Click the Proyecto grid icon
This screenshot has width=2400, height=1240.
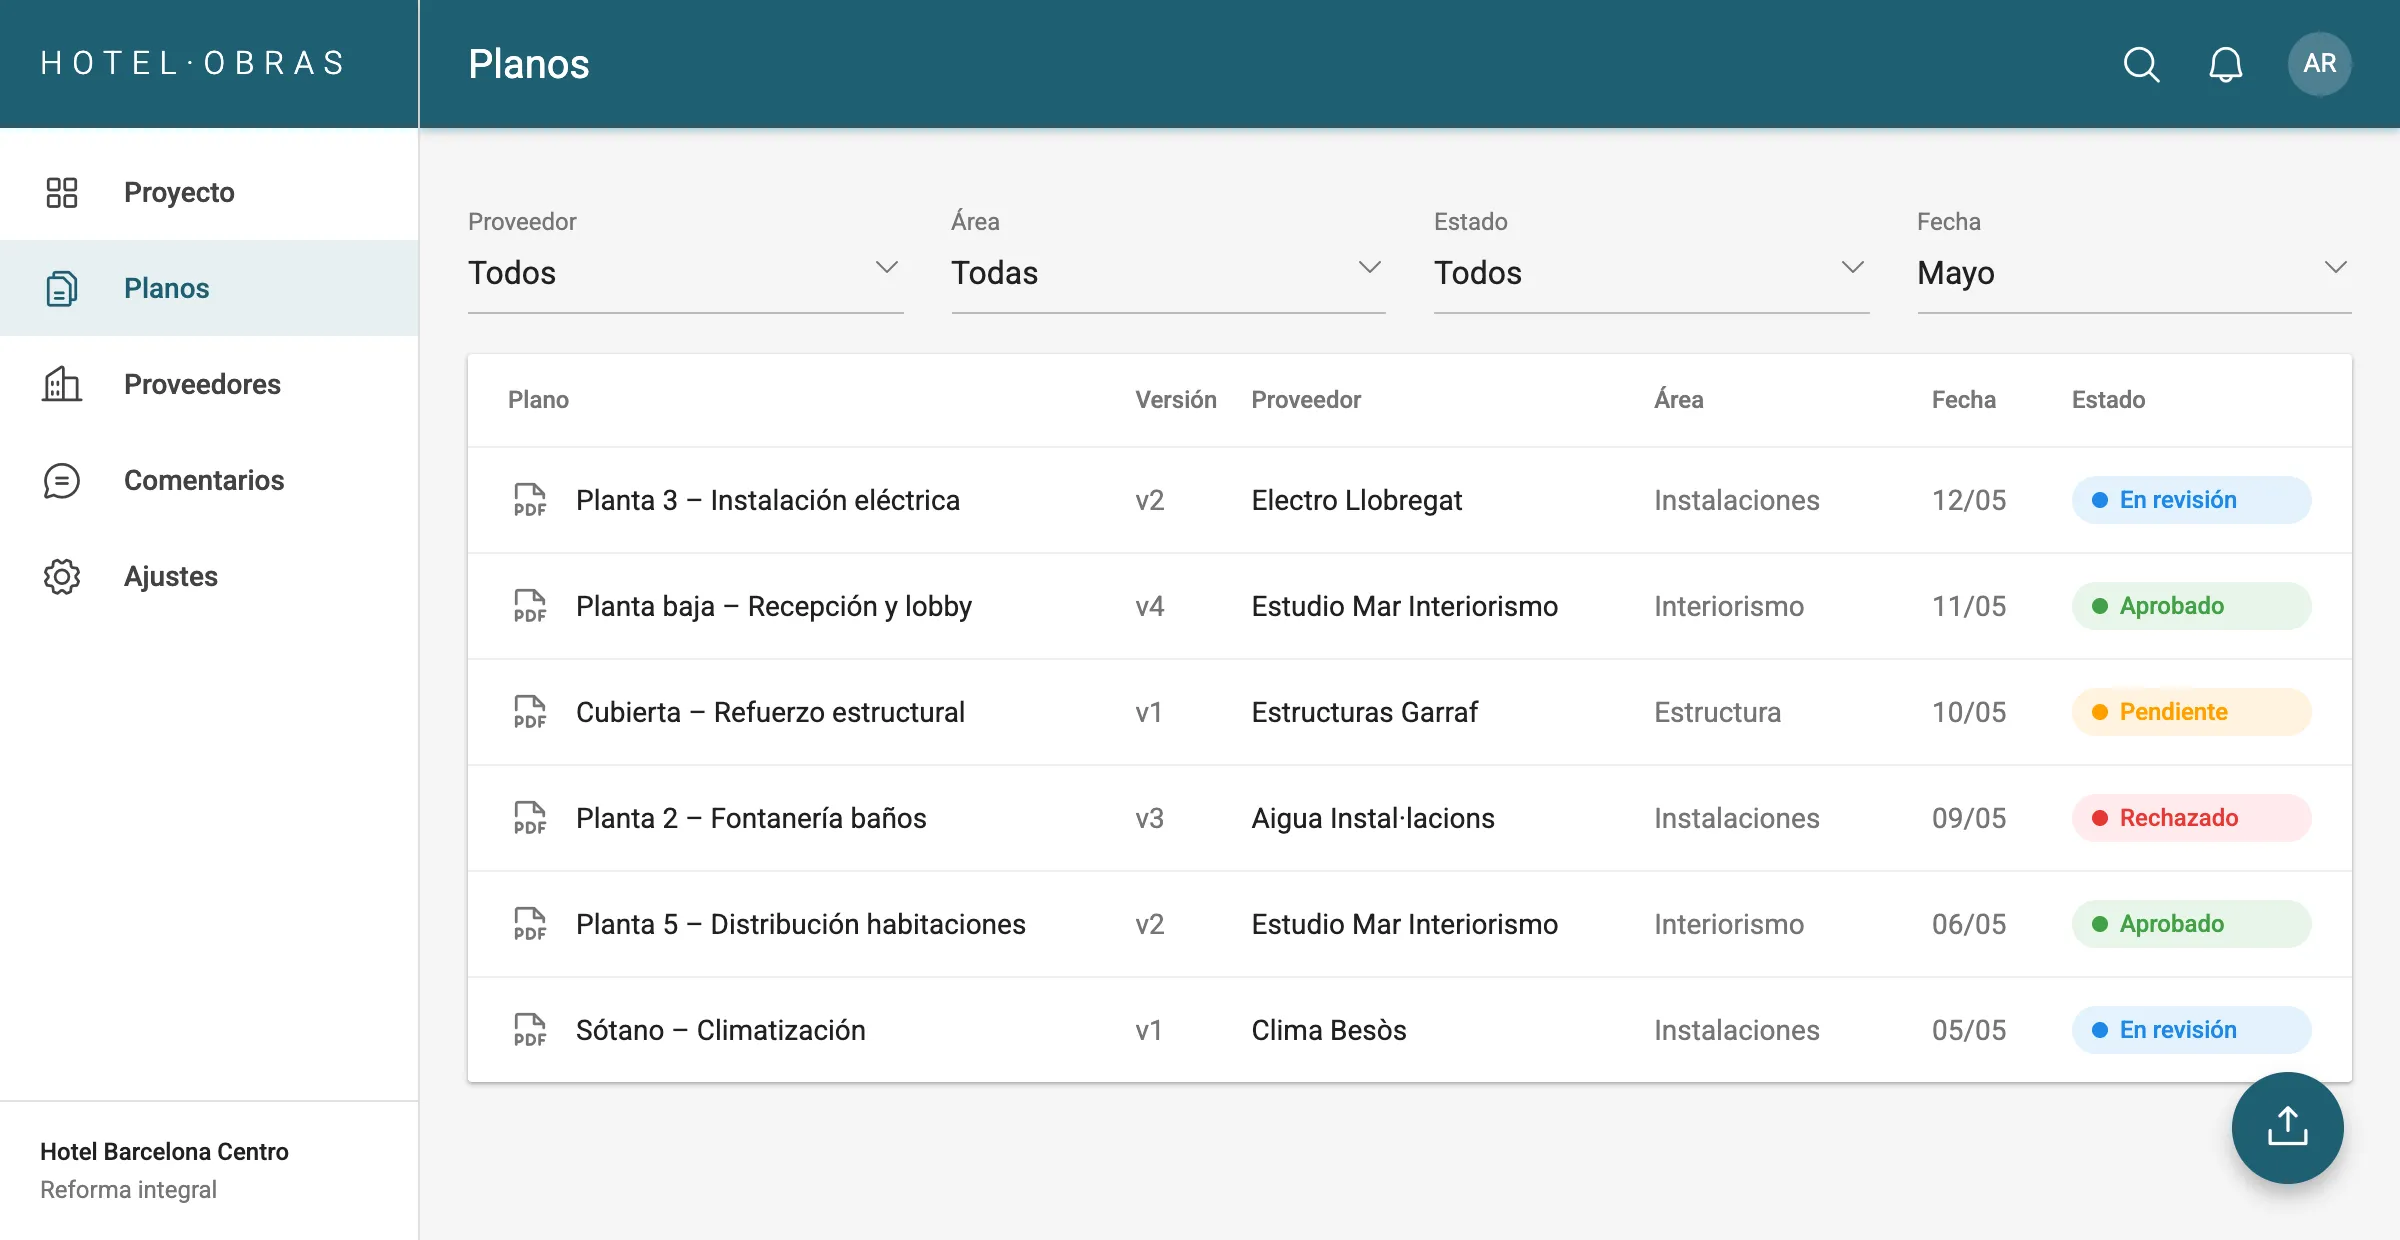(x=62, y=192)
